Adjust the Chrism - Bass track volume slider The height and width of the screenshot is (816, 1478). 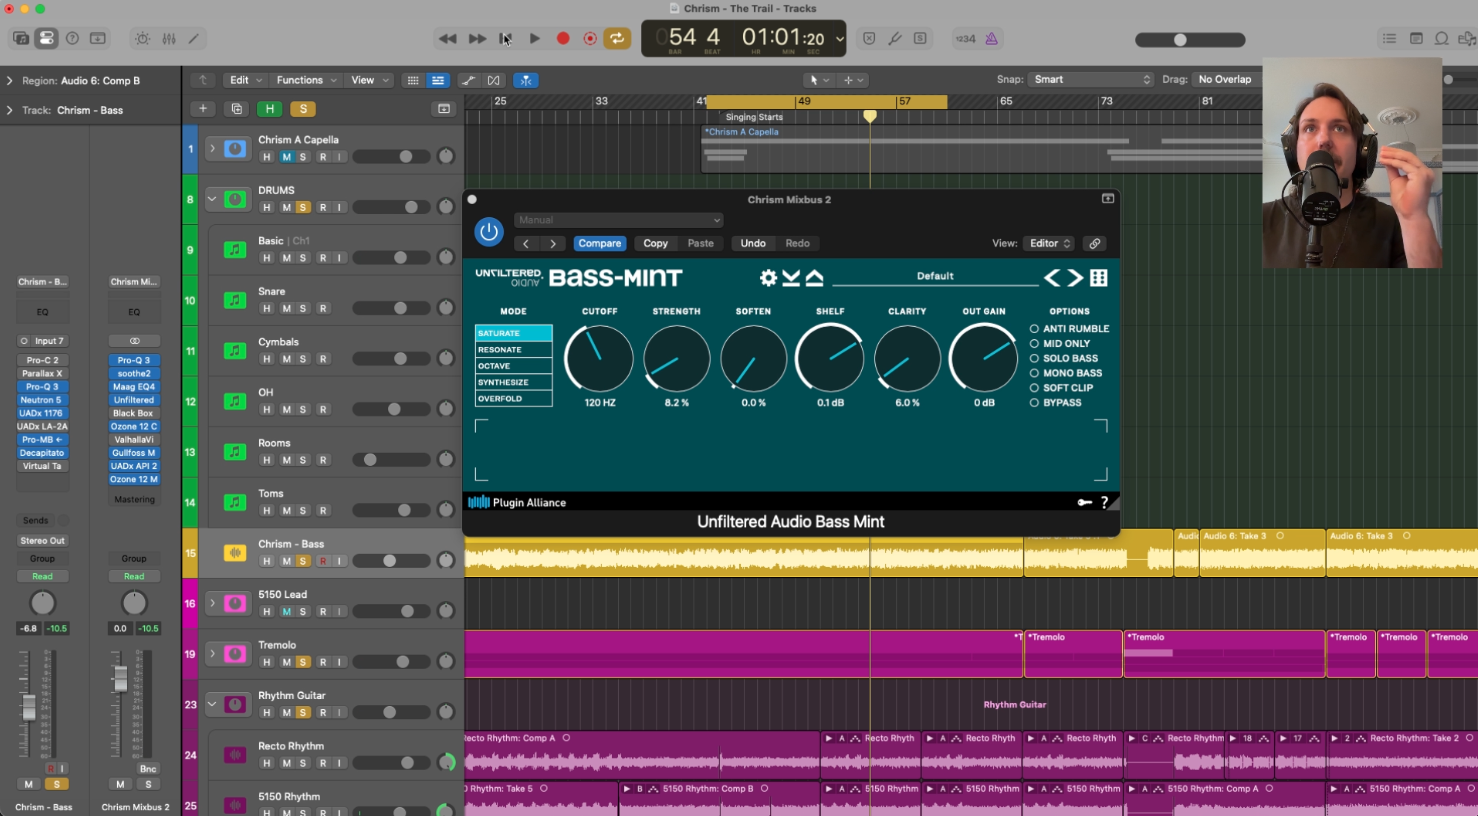tap(391, 561)
